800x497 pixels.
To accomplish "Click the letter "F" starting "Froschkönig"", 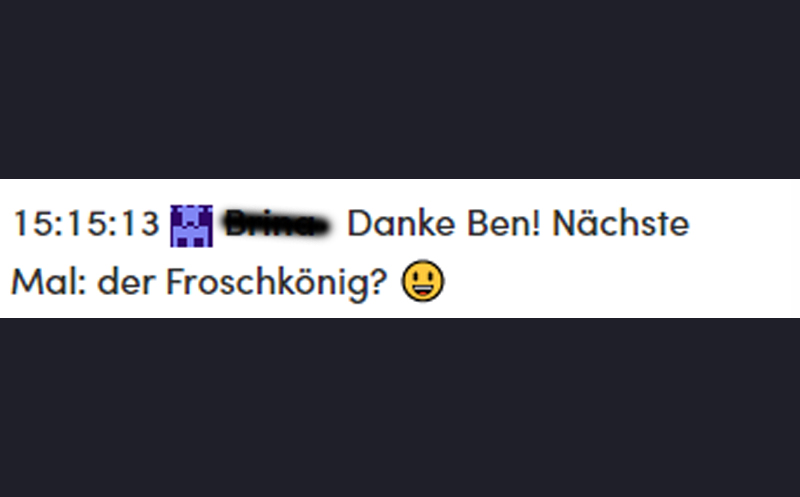I will point(175,282).
